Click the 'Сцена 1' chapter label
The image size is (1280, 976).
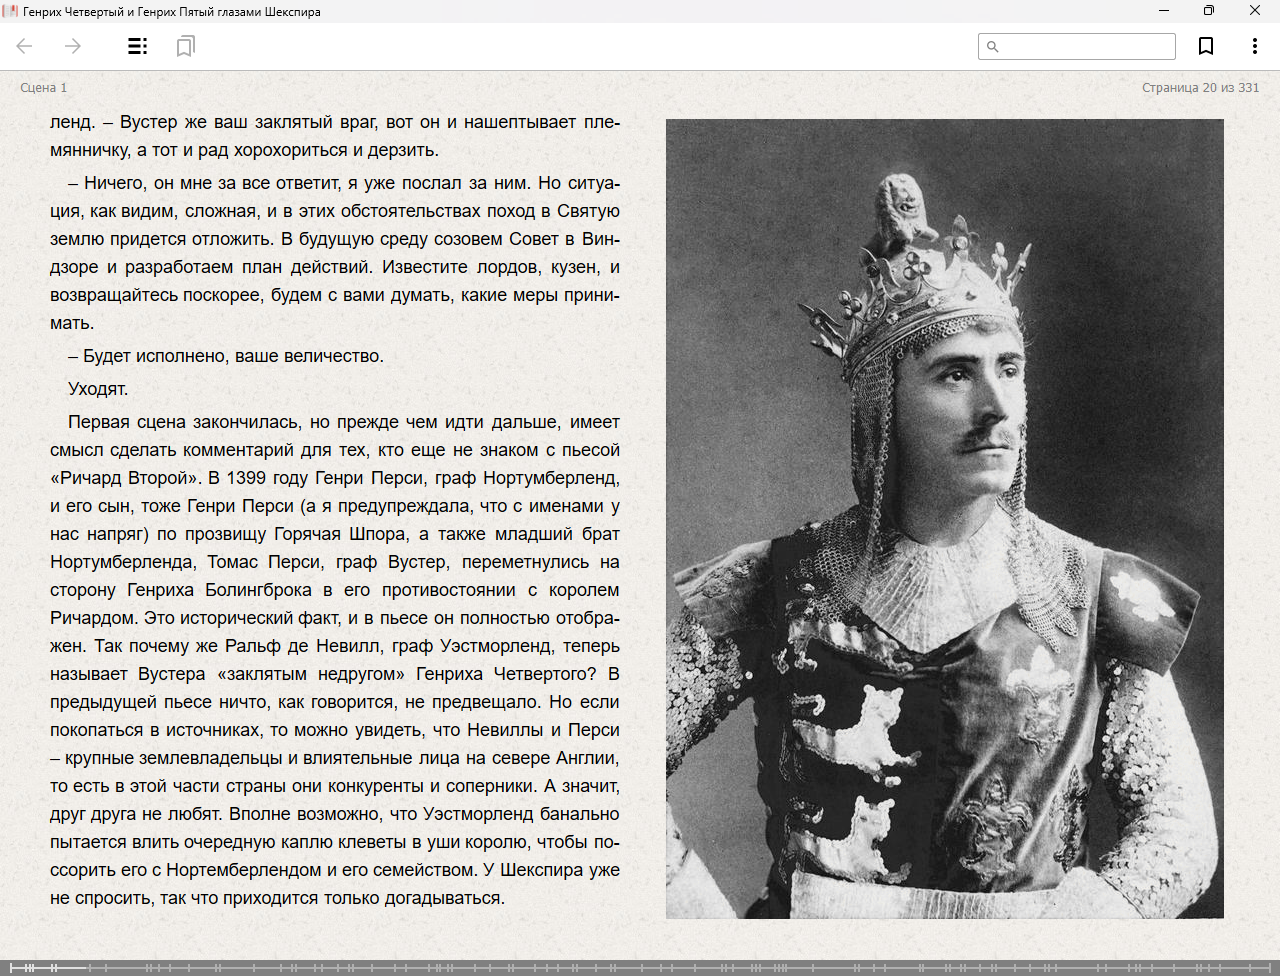click(44, 88)
